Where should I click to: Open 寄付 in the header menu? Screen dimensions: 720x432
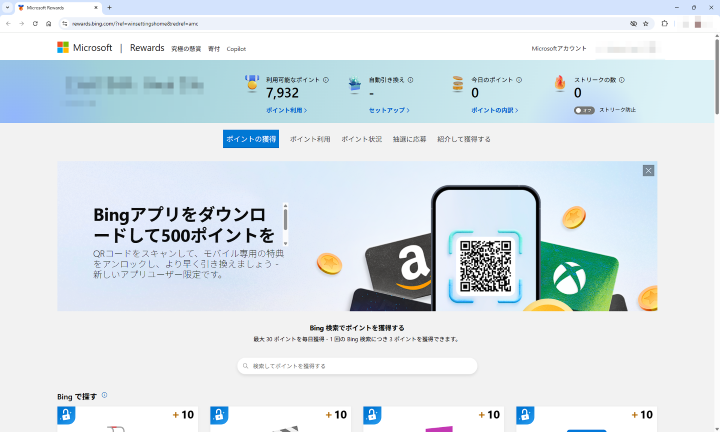[x=214, y=49]
